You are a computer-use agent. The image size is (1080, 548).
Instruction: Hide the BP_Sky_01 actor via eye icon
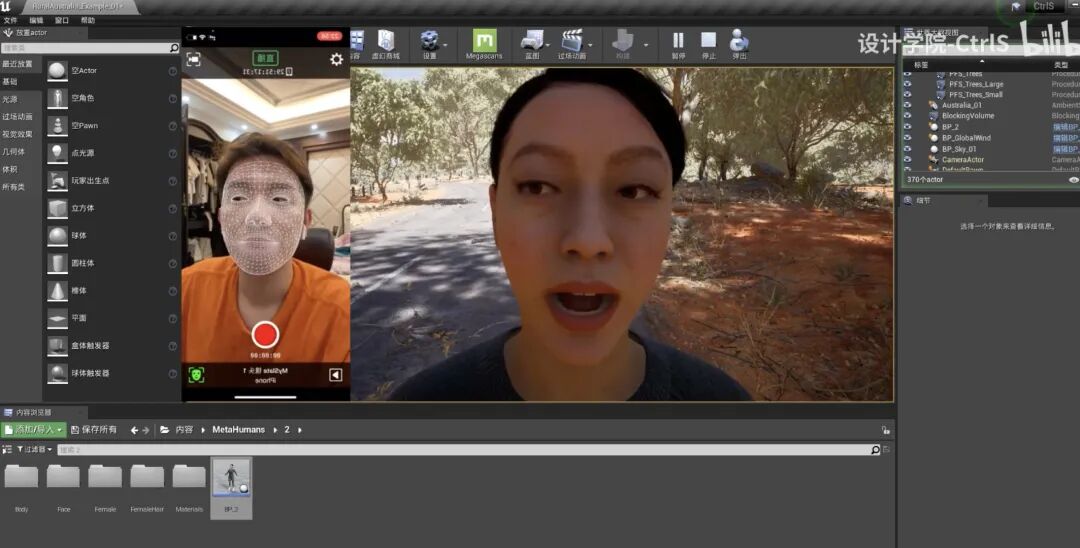(908, 149)
